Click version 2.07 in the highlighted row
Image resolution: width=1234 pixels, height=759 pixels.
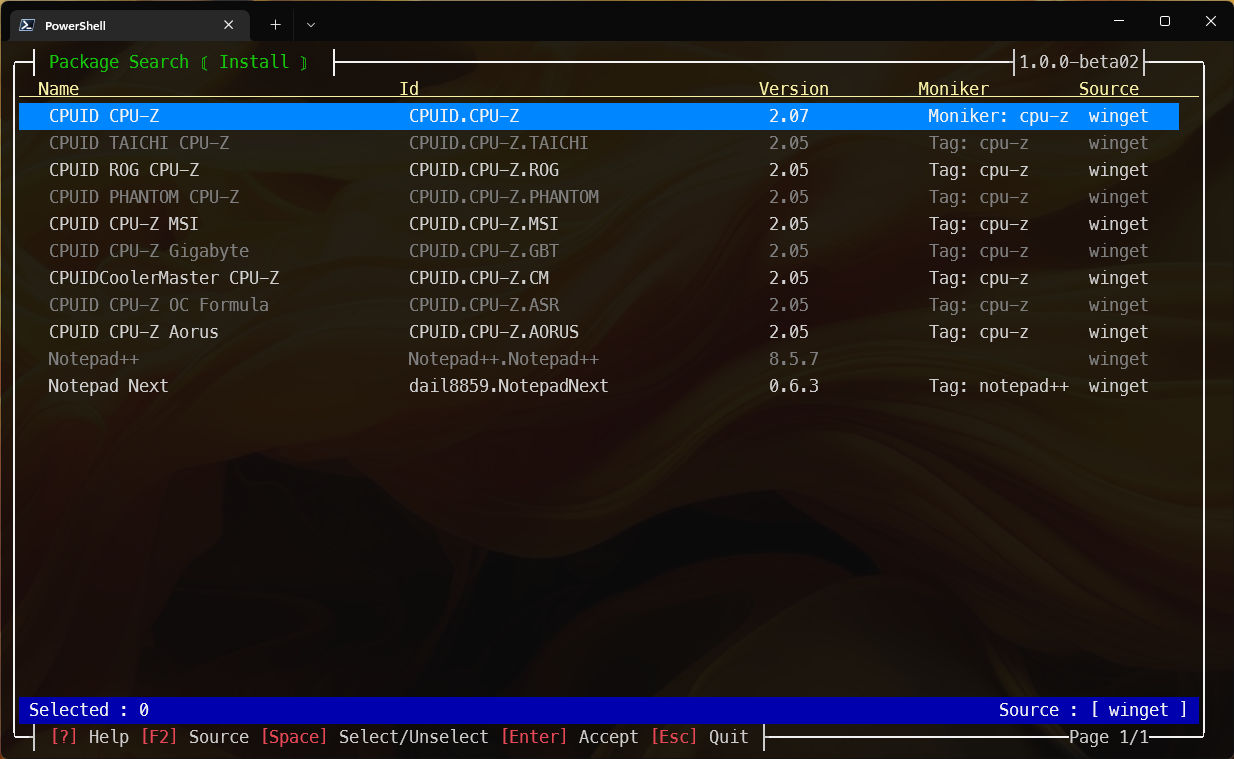coord(789,116)
